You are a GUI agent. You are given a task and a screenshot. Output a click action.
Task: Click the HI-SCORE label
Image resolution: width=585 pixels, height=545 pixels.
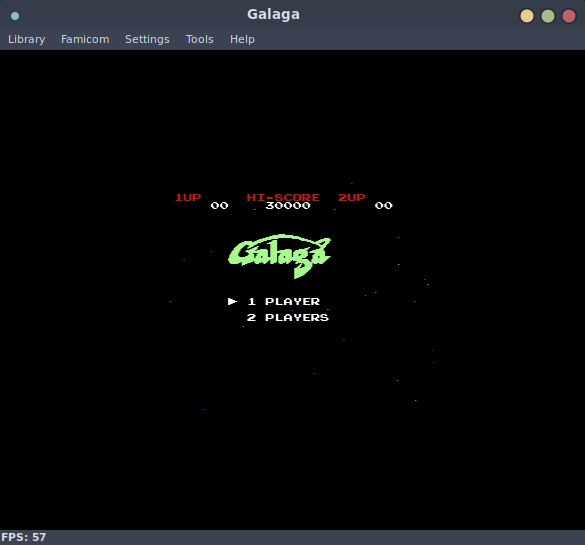point(283,197)
